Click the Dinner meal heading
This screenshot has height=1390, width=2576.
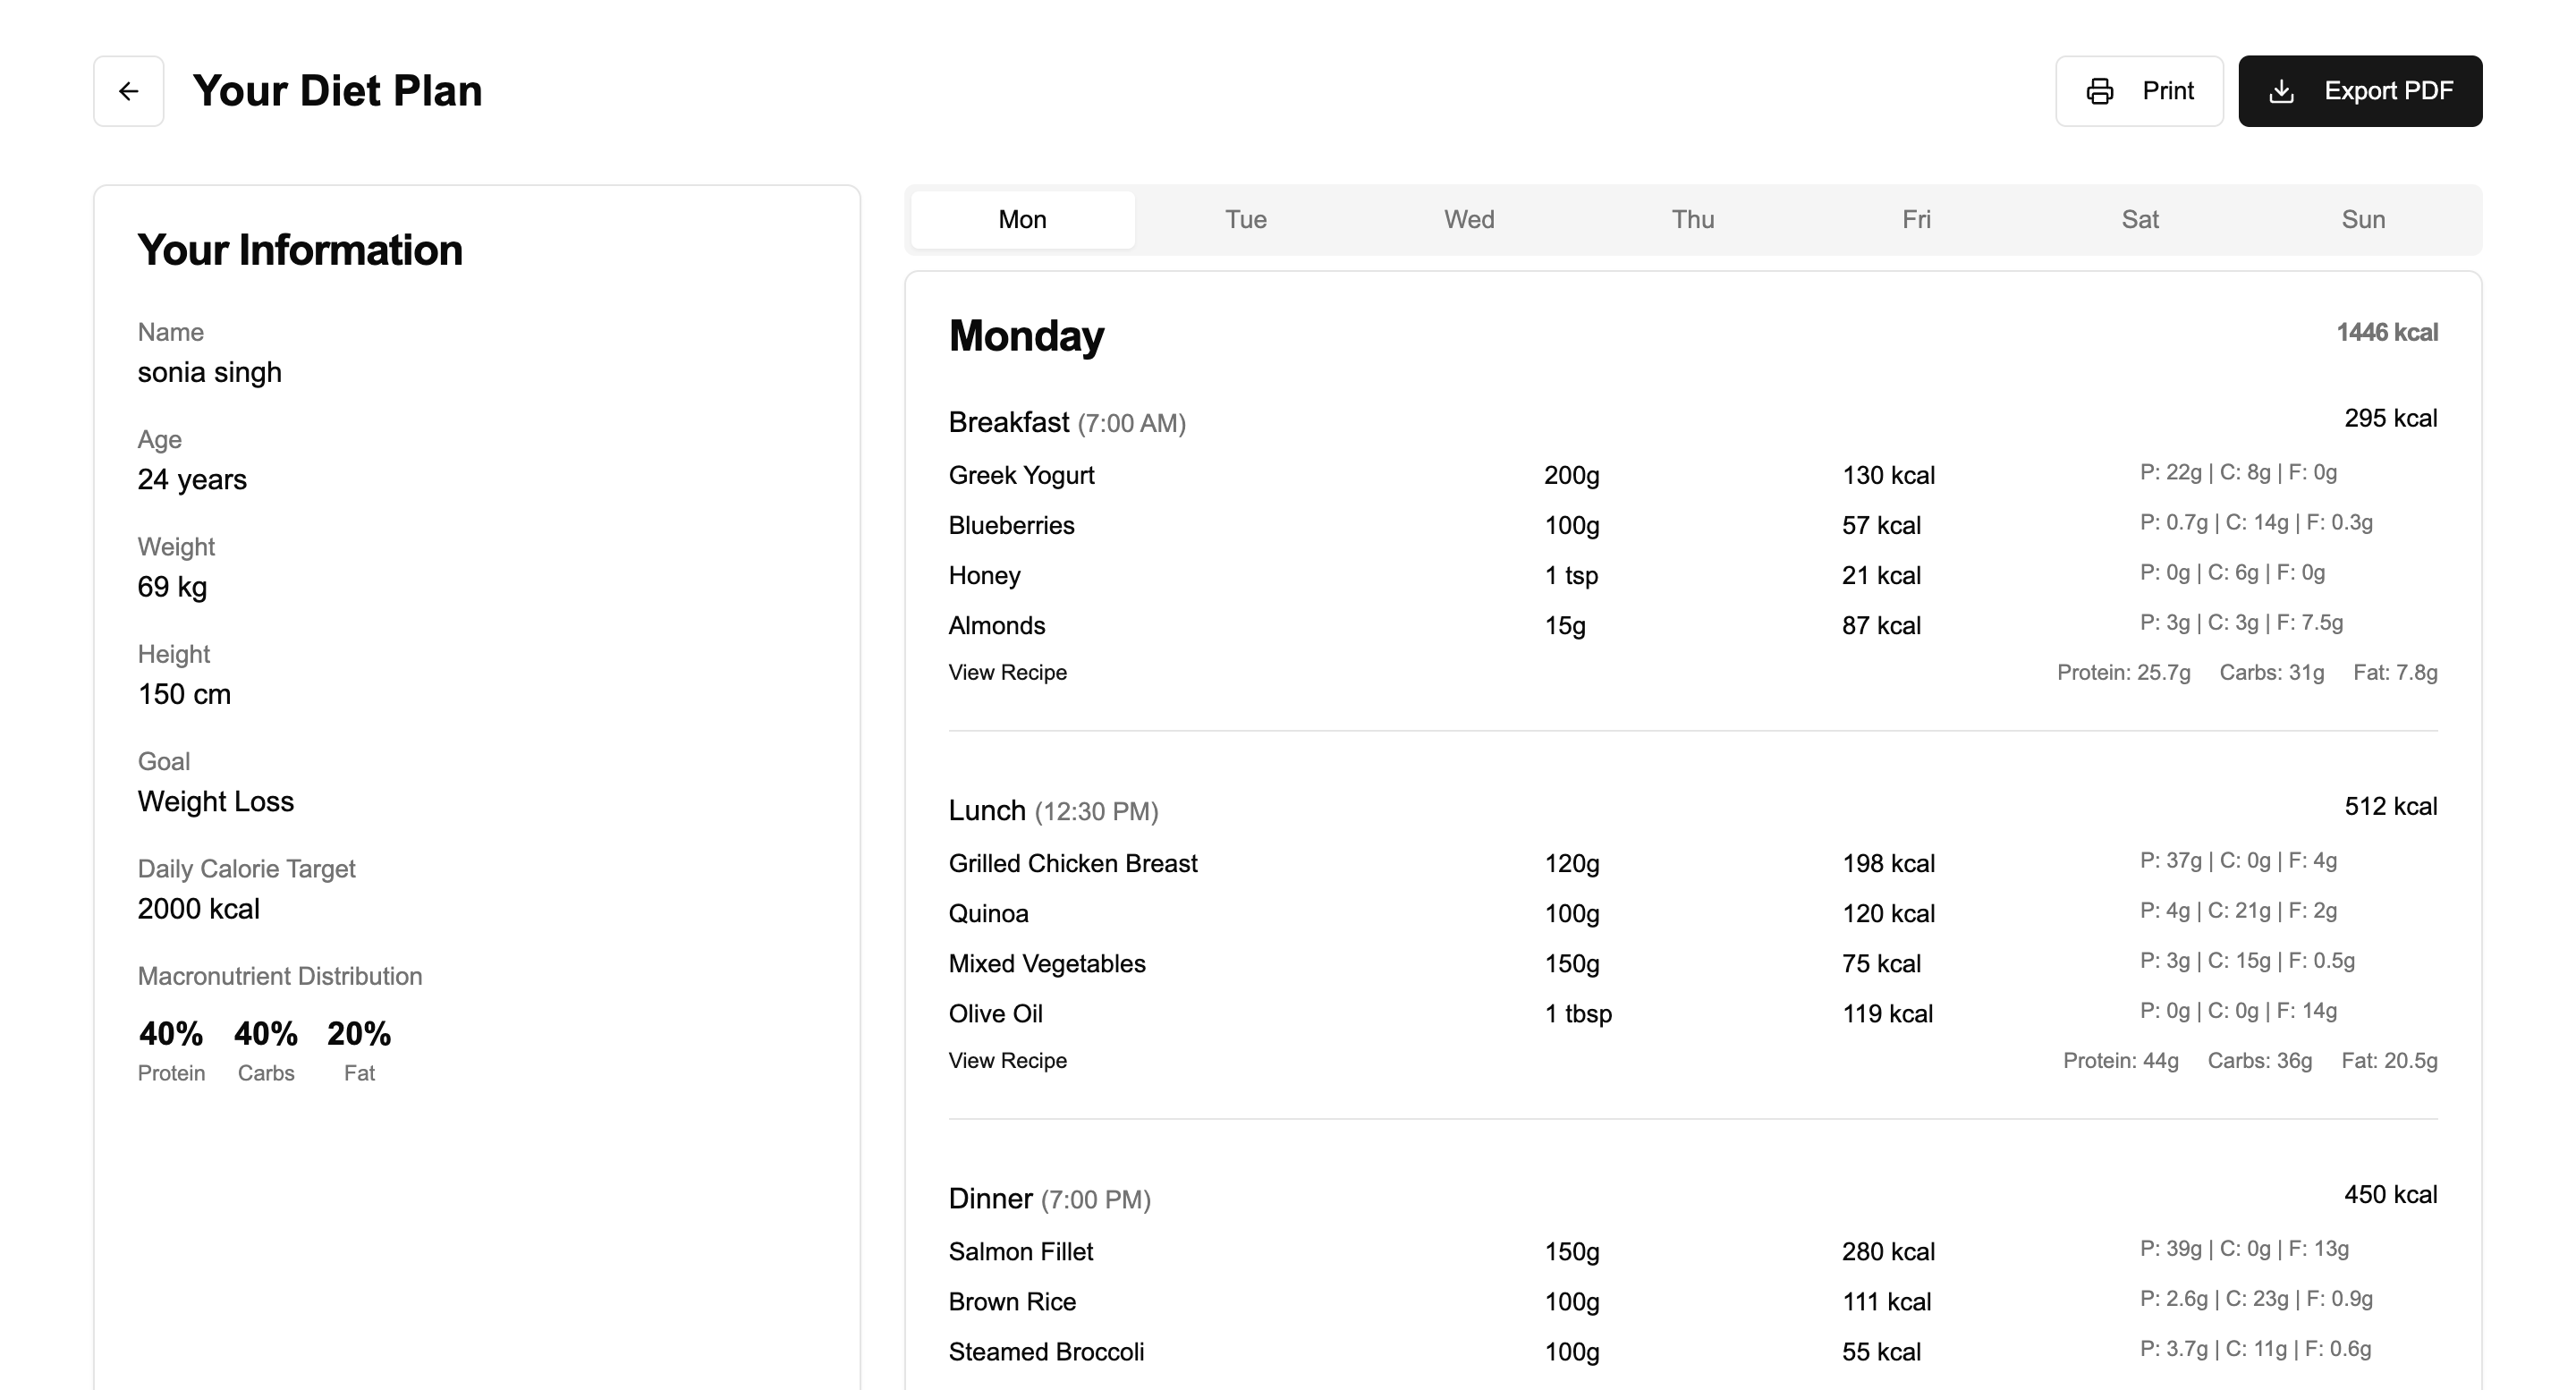tap(990, 1198)
